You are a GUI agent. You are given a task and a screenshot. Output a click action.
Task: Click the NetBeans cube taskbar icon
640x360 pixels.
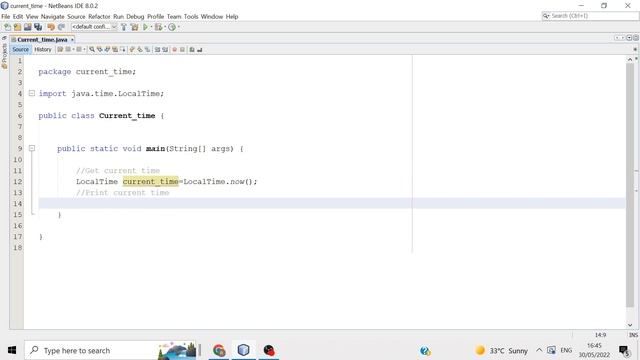pos(244,350)
